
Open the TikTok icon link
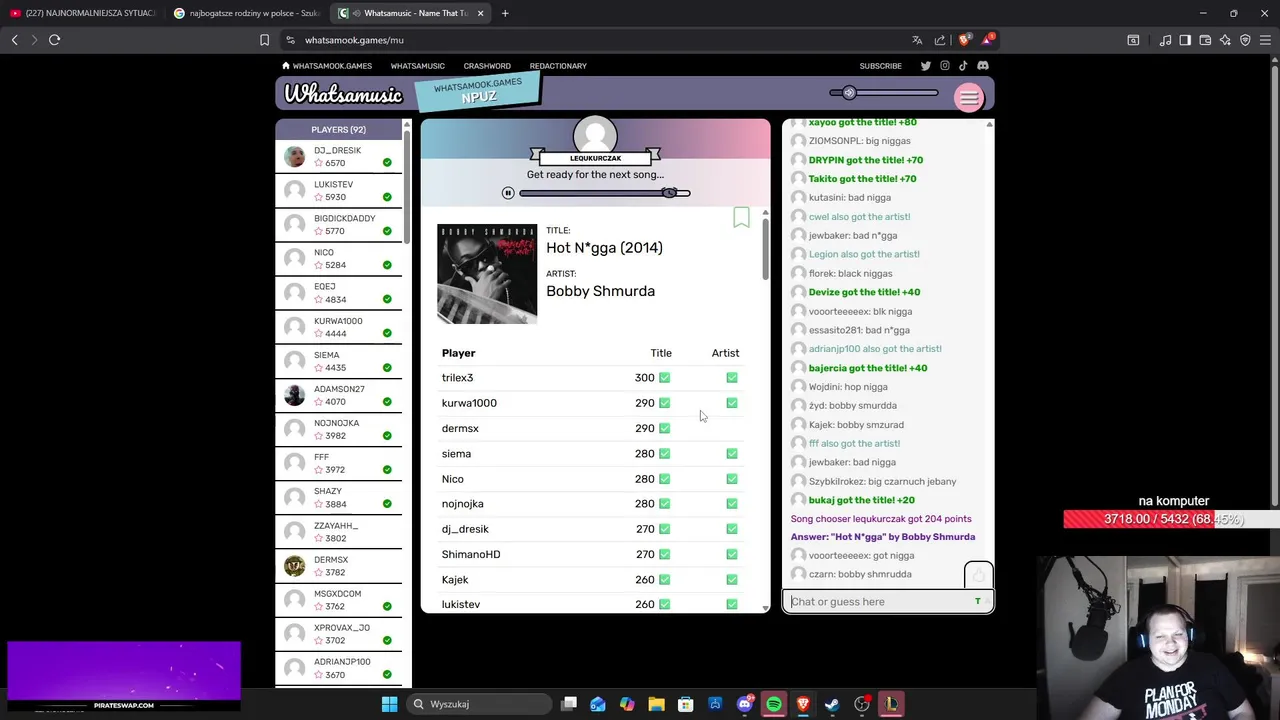tap(963, 66)
